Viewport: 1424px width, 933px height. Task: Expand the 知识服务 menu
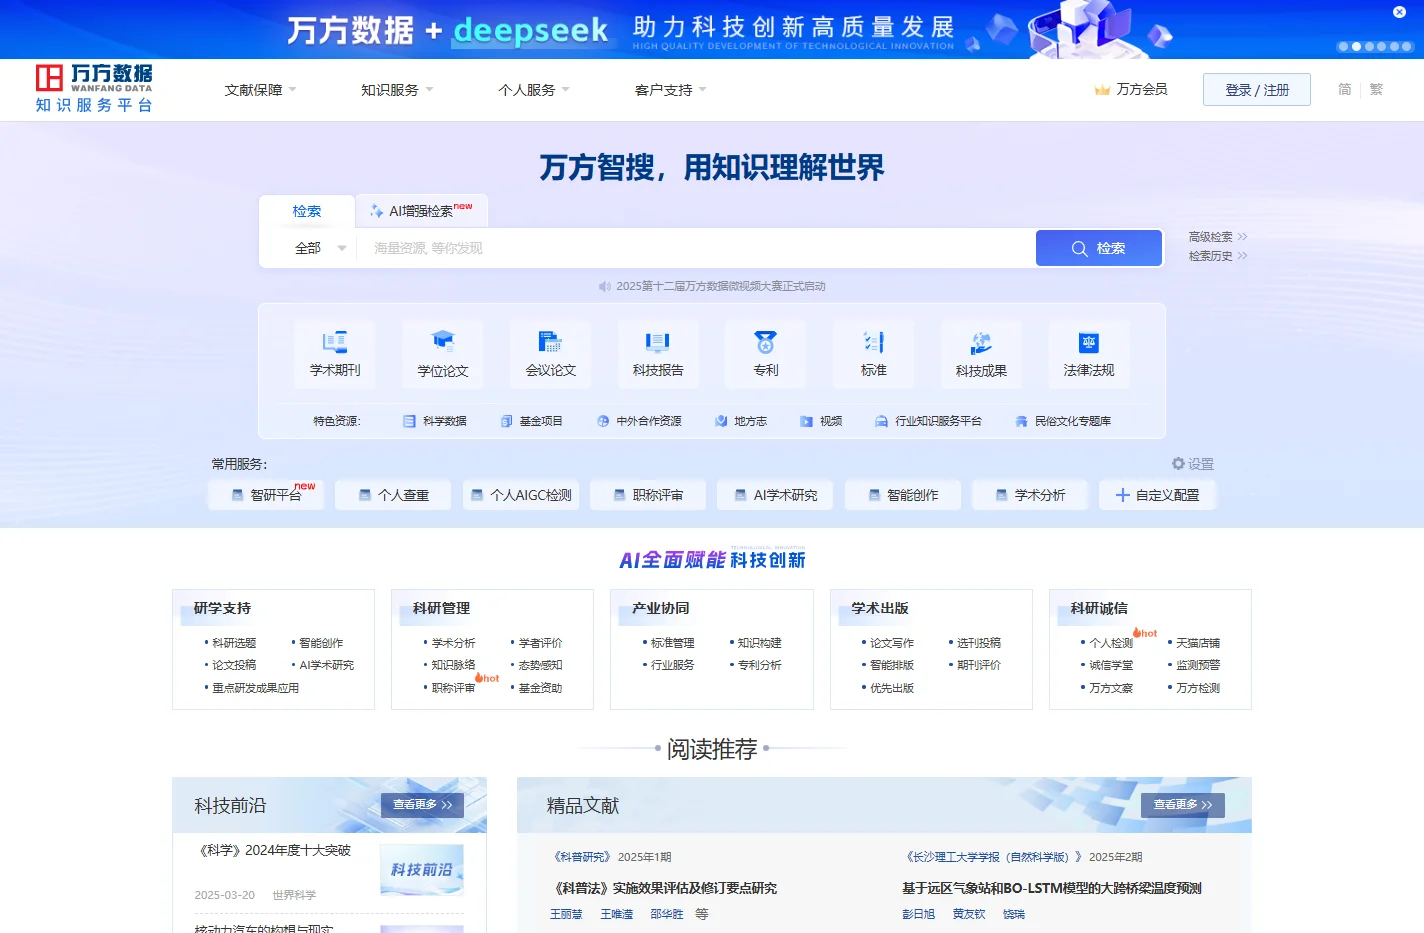click(x=397, y=90)
